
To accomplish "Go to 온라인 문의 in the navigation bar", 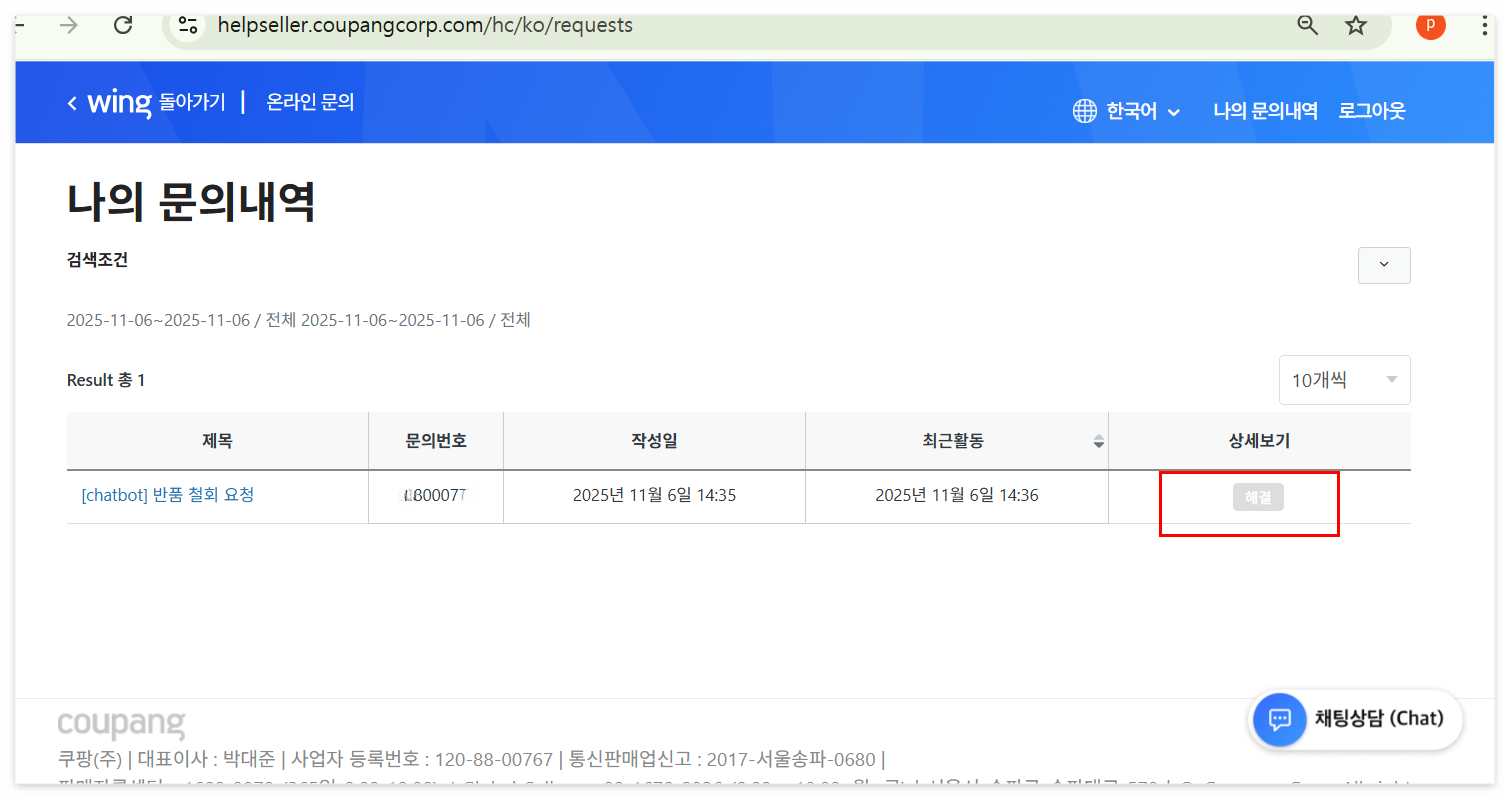I will [x=310, y=101].
